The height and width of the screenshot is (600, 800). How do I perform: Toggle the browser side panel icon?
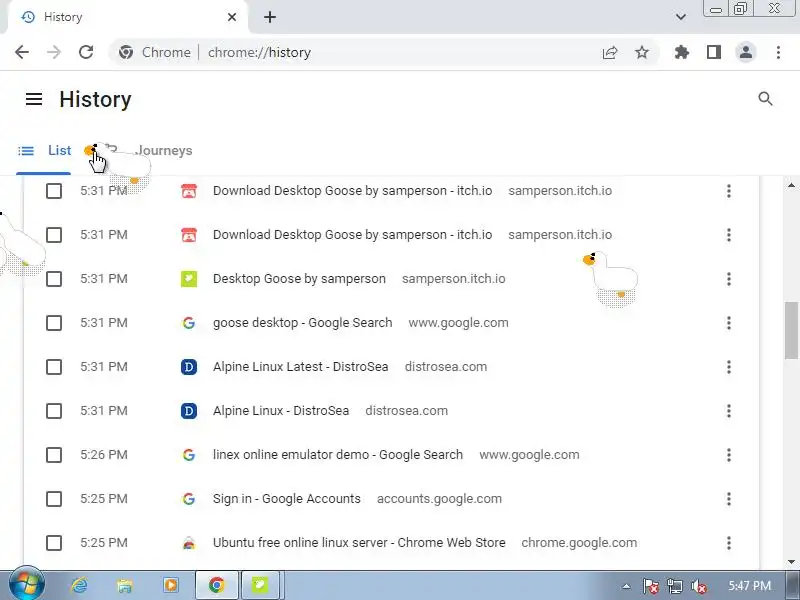tap(714, 52)
